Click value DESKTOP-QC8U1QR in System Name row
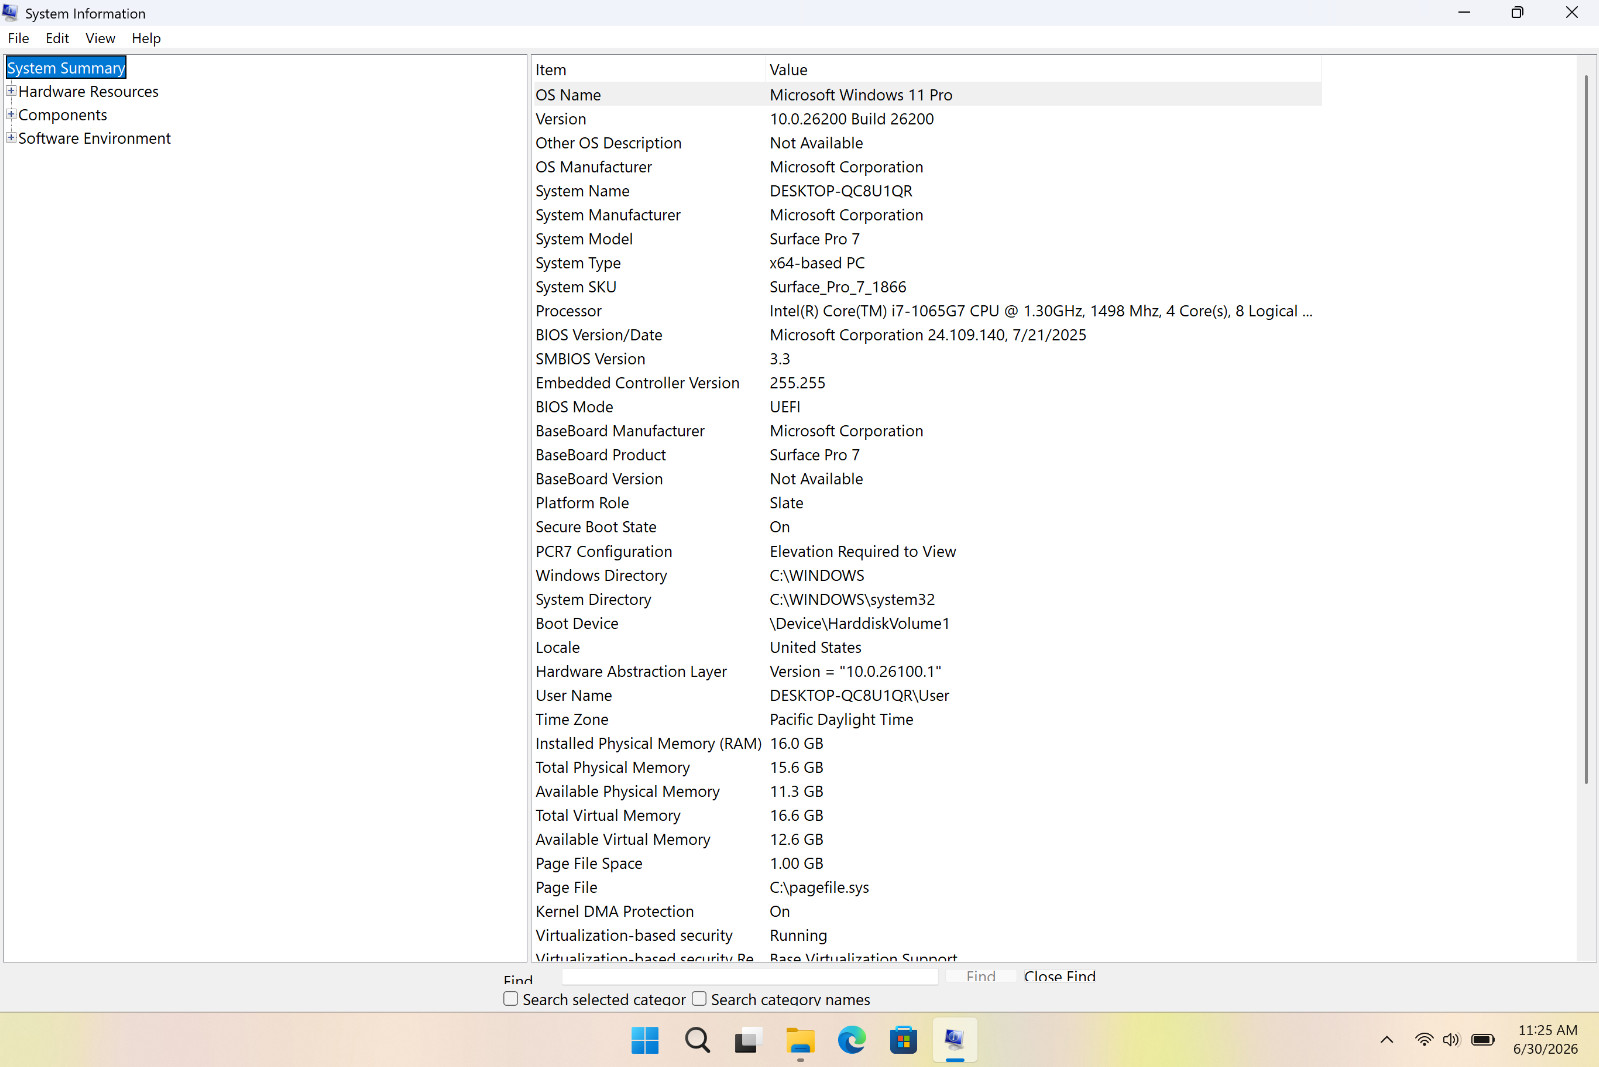The width and height of the screenshot is (1599, 1067). click(841, 191)
